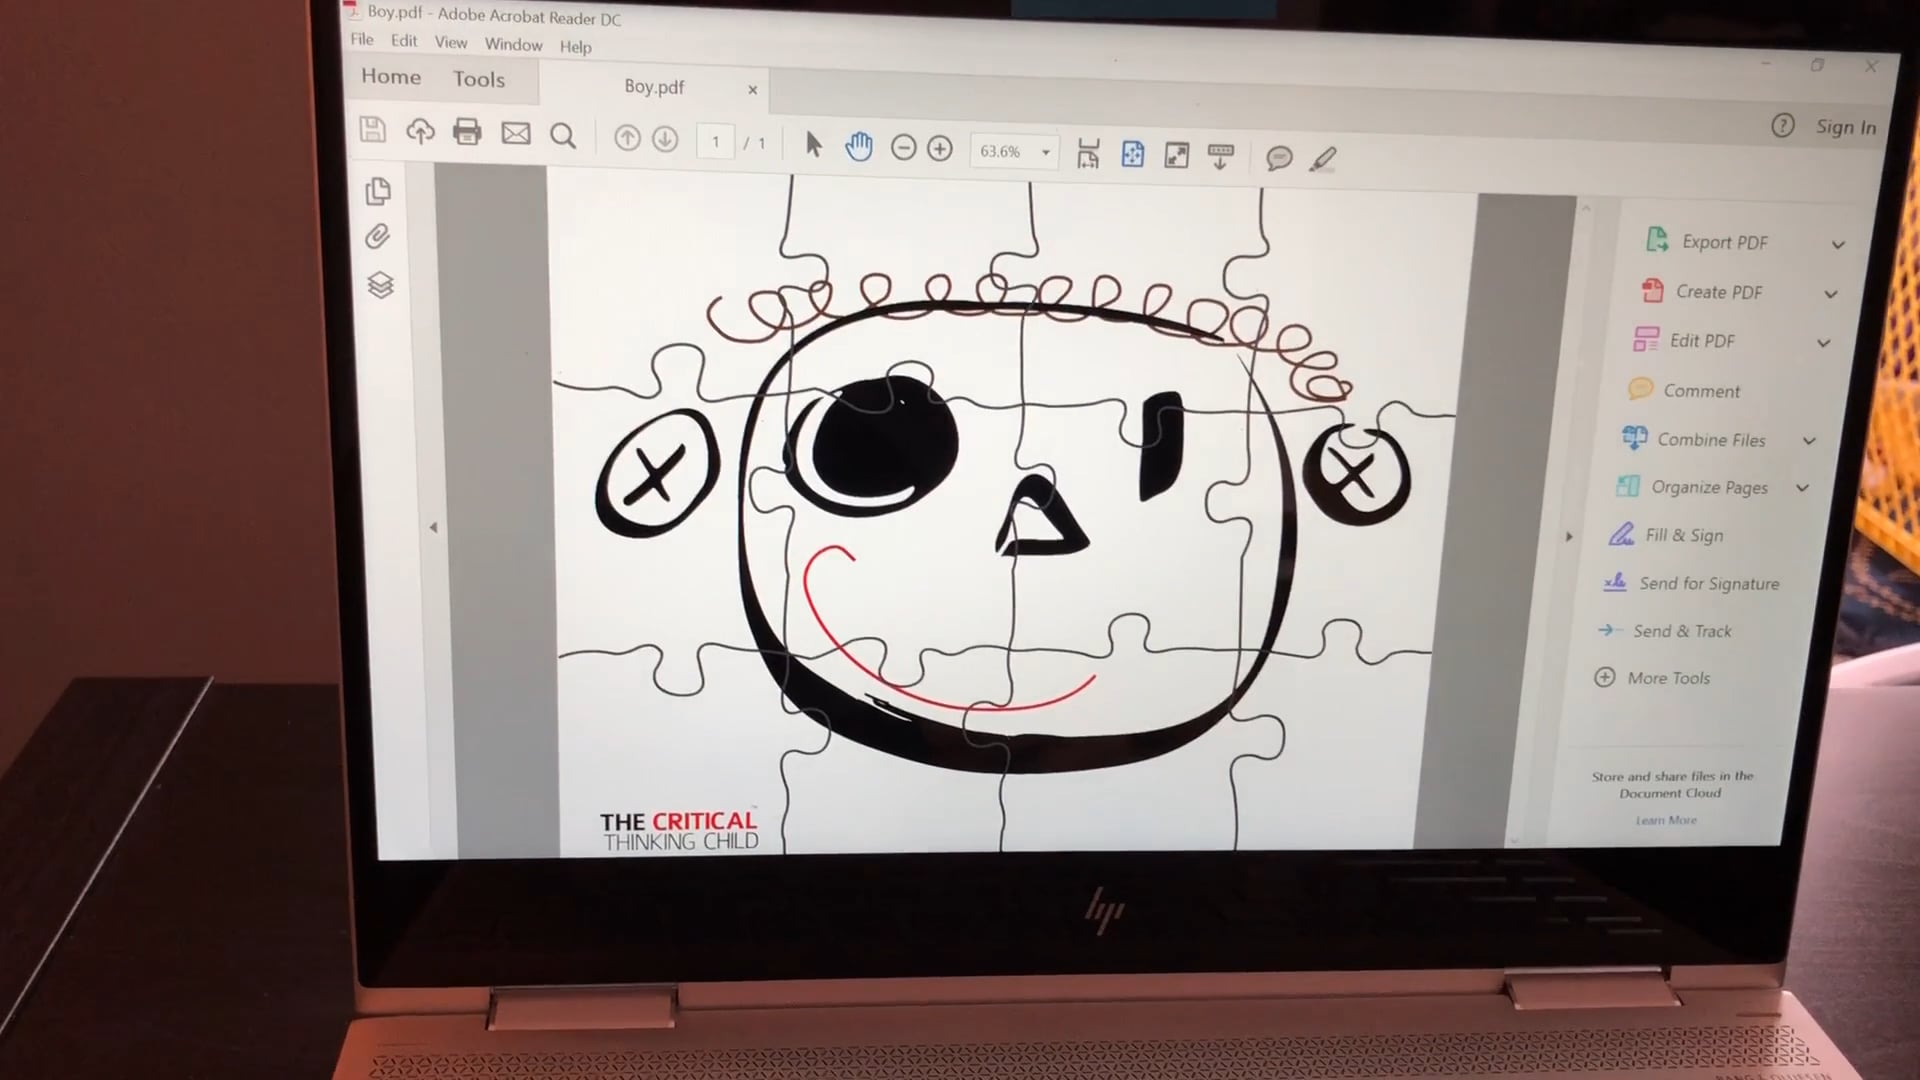
Task: Expand the Export PDF chevron
Action: pos(1838,245)
